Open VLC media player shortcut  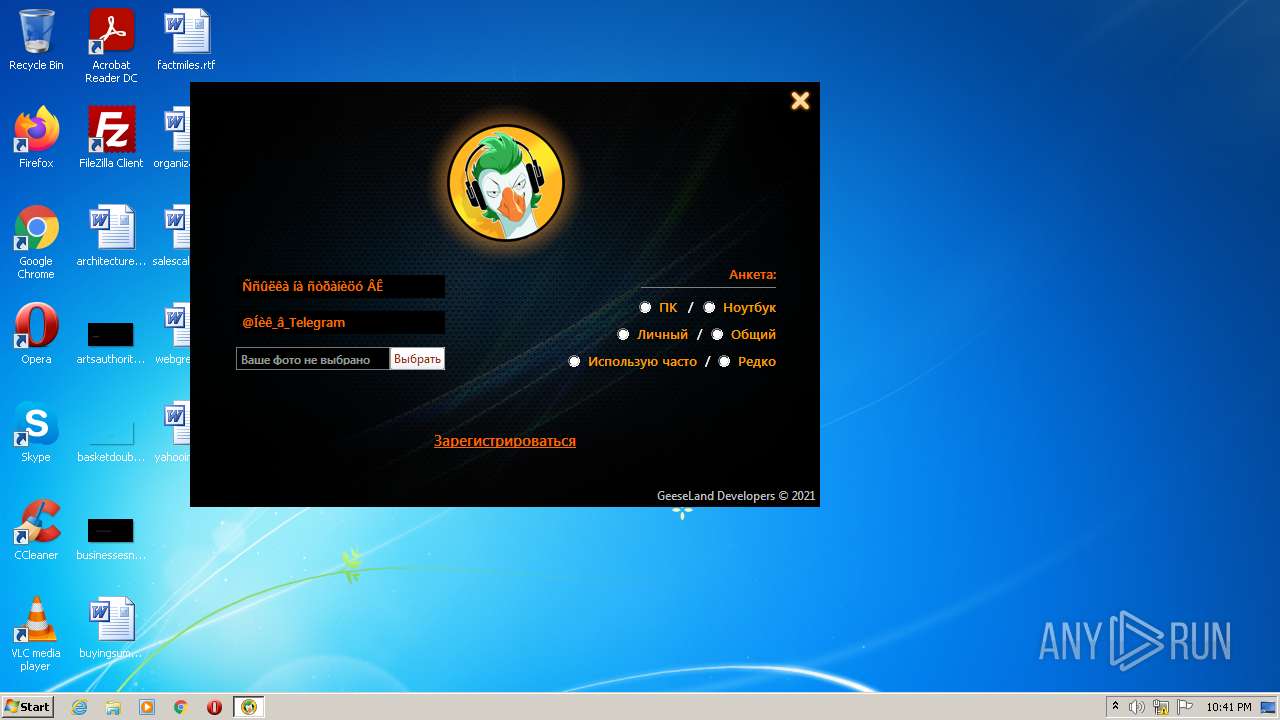(36, 634)
